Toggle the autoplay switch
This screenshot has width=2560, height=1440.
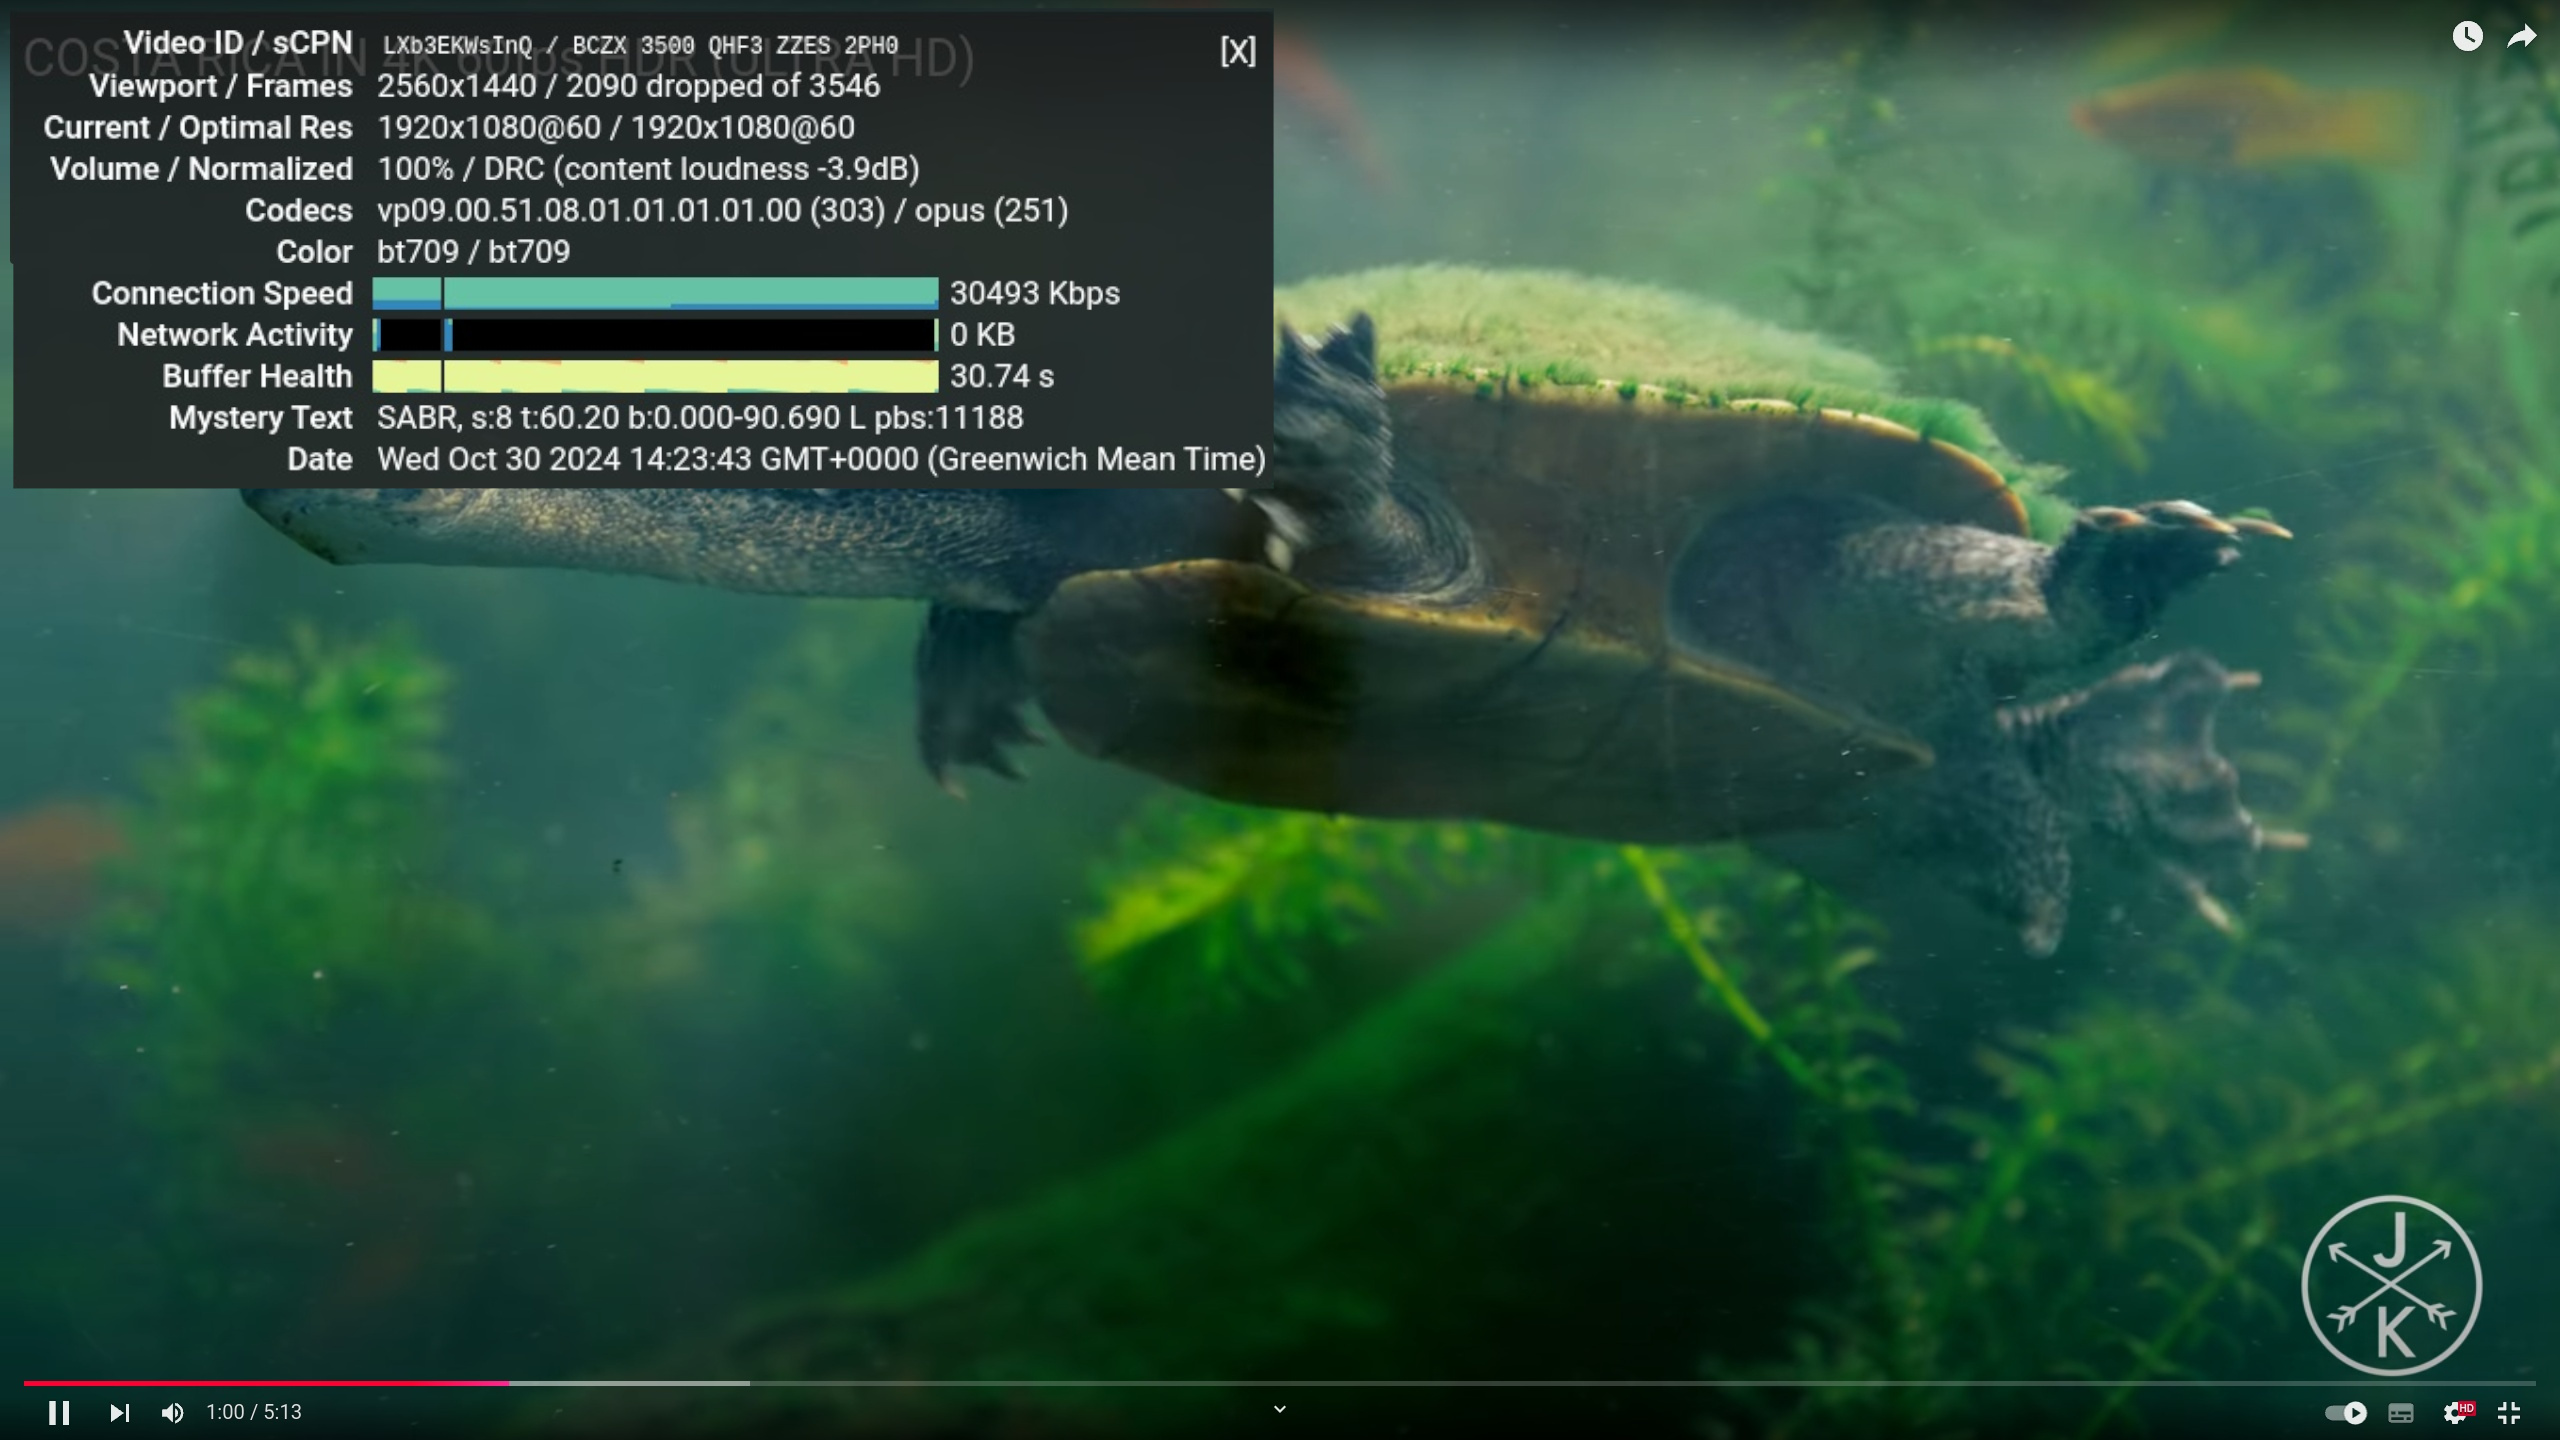(x=2345, y=1412)
